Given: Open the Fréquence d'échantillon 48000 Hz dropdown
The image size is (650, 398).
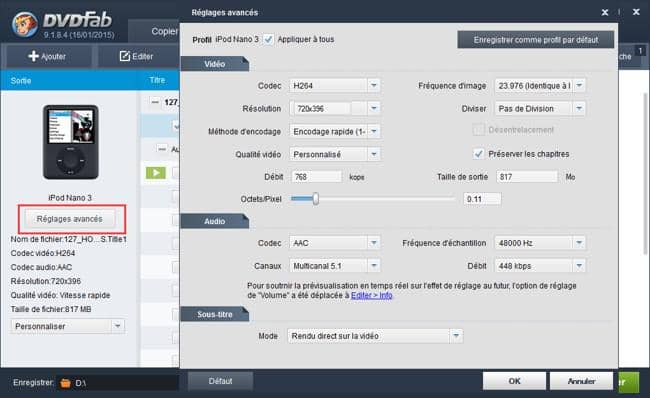Looking at the screenshot, I should click(x=540, y=243).
